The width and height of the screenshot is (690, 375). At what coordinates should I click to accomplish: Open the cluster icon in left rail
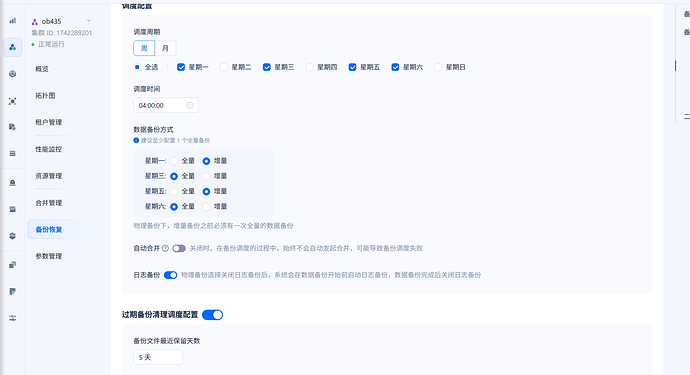click(x=12, y=47)
